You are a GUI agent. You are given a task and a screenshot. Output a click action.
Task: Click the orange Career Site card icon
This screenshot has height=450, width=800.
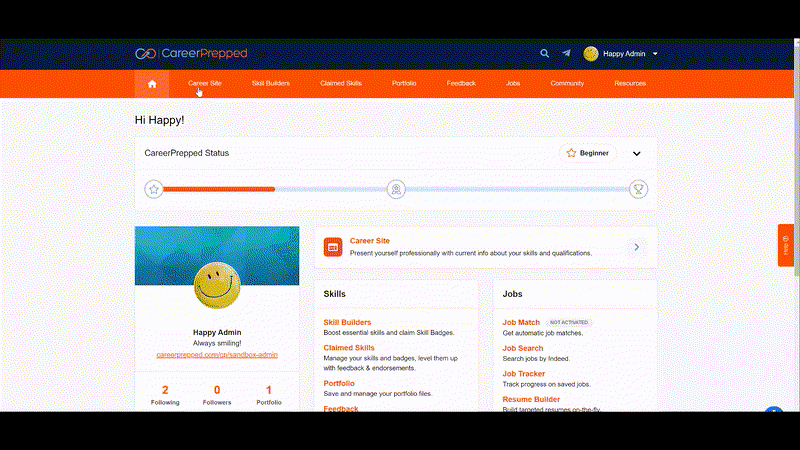click(x=333, y=247)
